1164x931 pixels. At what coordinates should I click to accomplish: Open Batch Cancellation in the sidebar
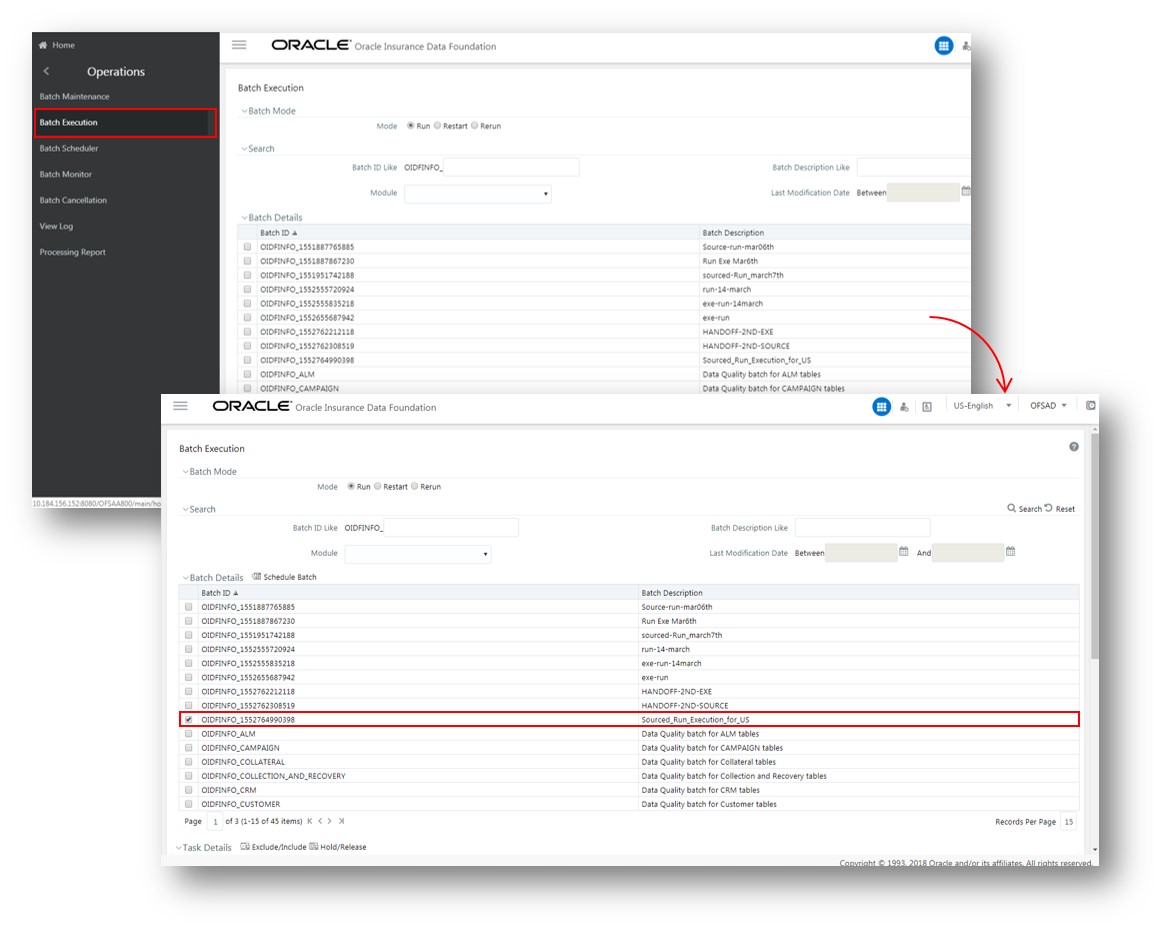(x=73, y=200)
